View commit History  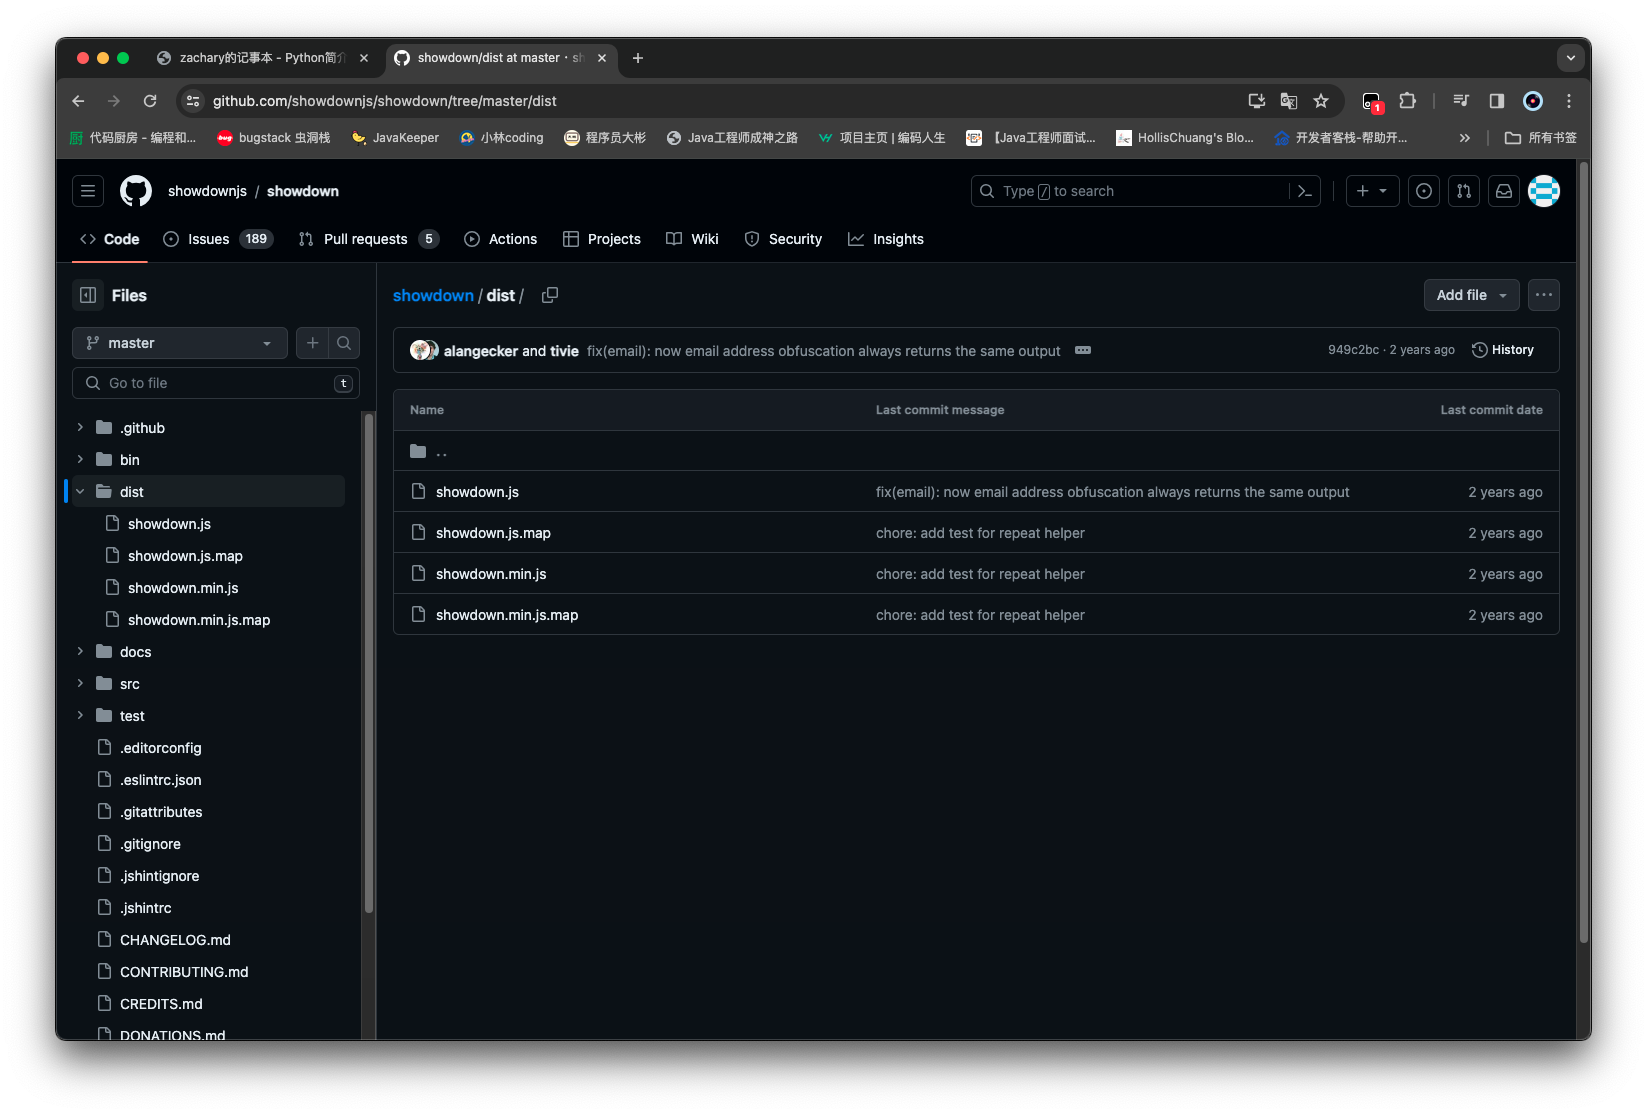[1503, 350]
